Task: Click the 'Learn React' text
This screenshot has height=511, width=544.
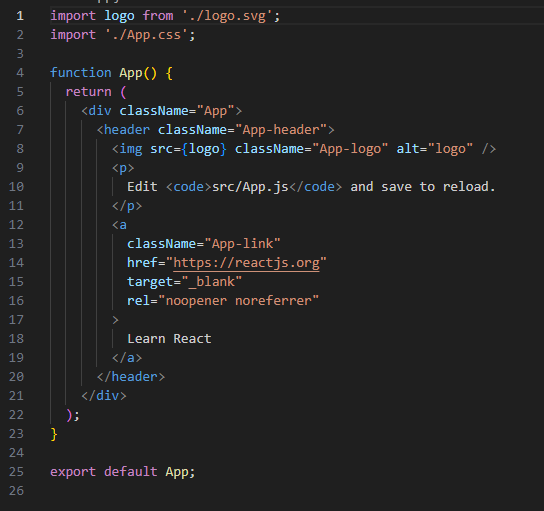Action: (x=169, y=339)
